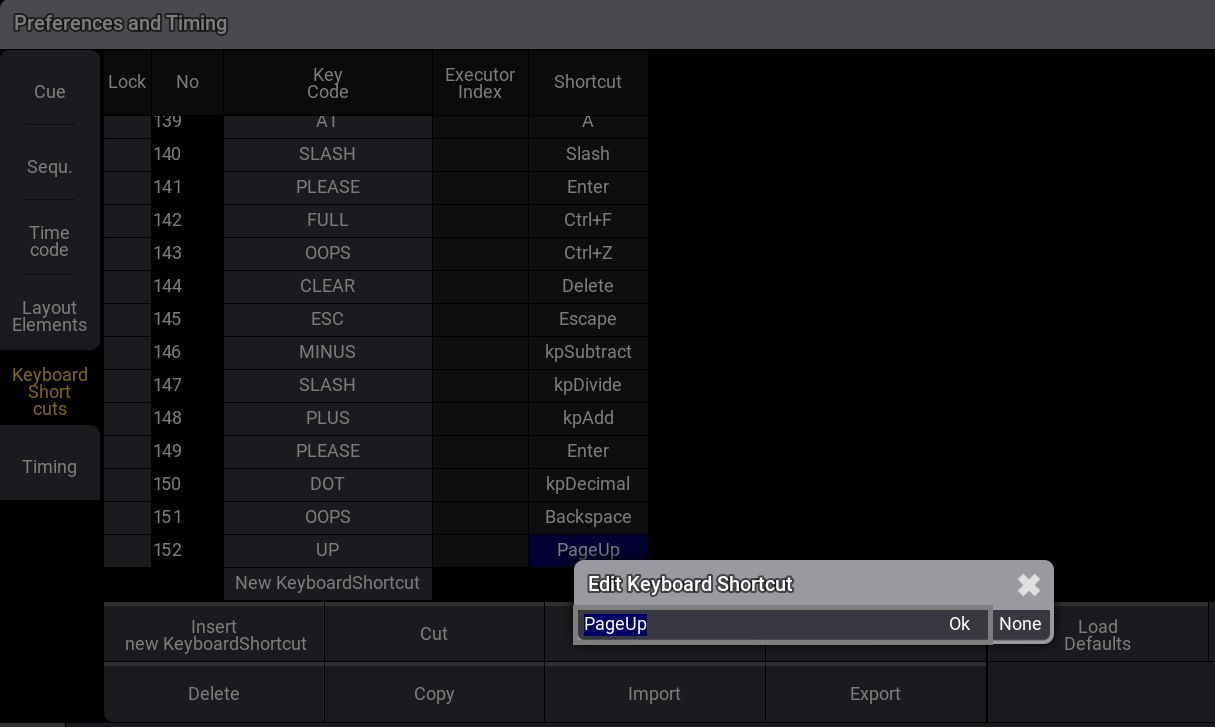
Task: Click the Delete shortcut cell in row 144
Action: 588,286
